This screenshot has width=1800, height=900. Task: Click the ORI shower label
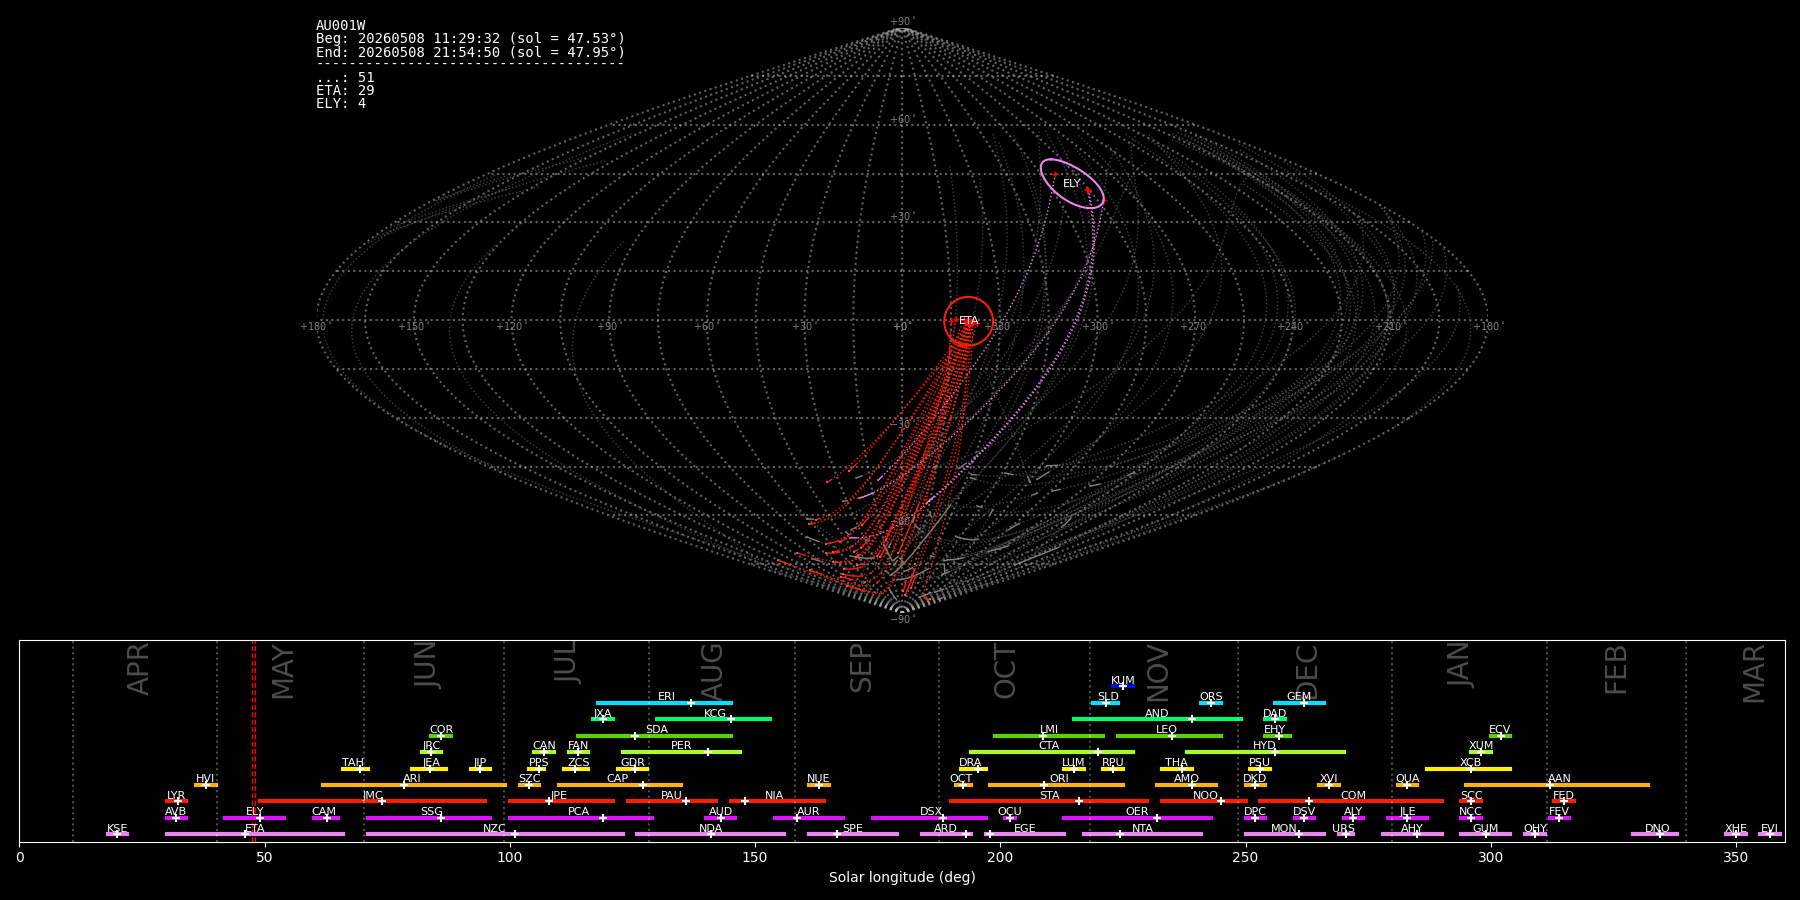click(1059, 778)
